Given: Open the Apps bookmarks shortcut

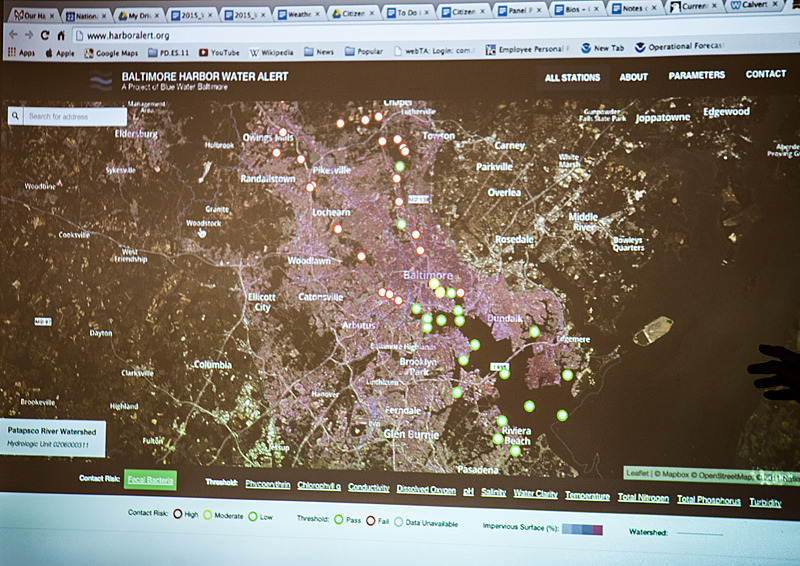Looking at the screenshot, I should pos(20,51).
